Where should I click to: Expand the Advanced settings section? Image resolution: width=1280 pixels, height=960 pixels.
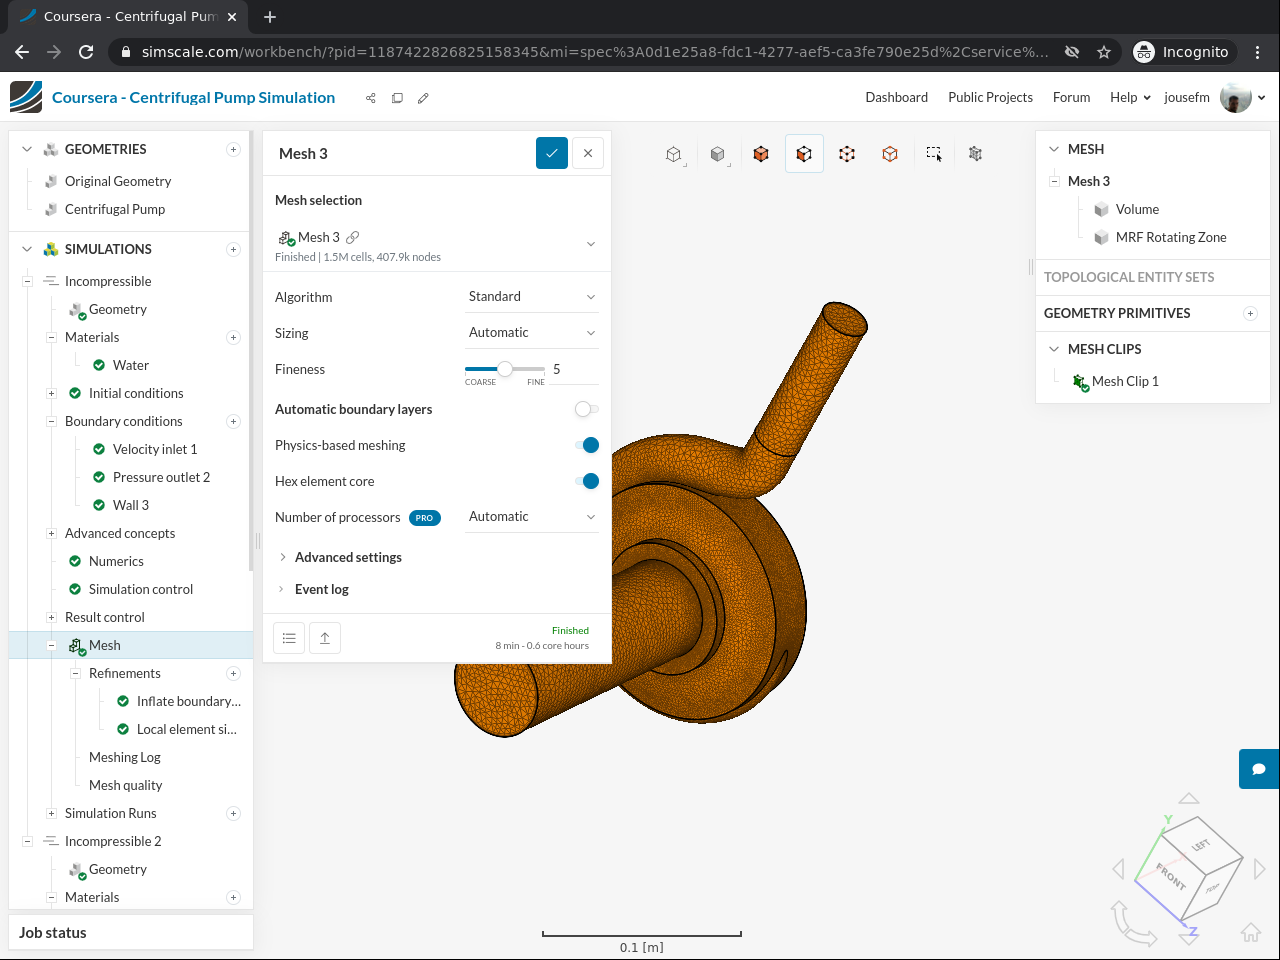coord(347,557)
